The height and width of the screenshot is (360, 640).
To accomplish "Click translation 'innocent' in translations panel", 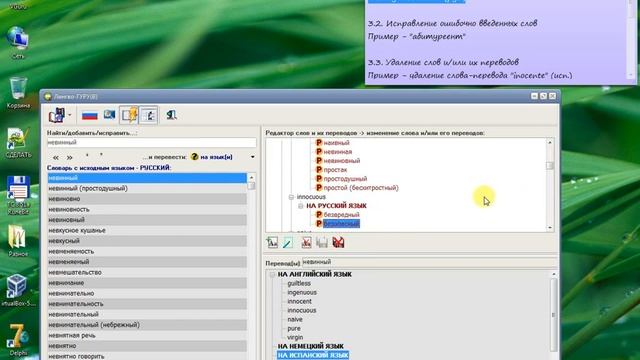I will tap(299, 302).
